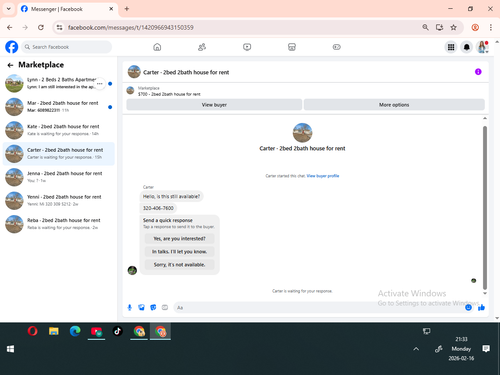Open the Marketplace storefront icon
Screen dimensions: 500x375
(x=292, y=47)
